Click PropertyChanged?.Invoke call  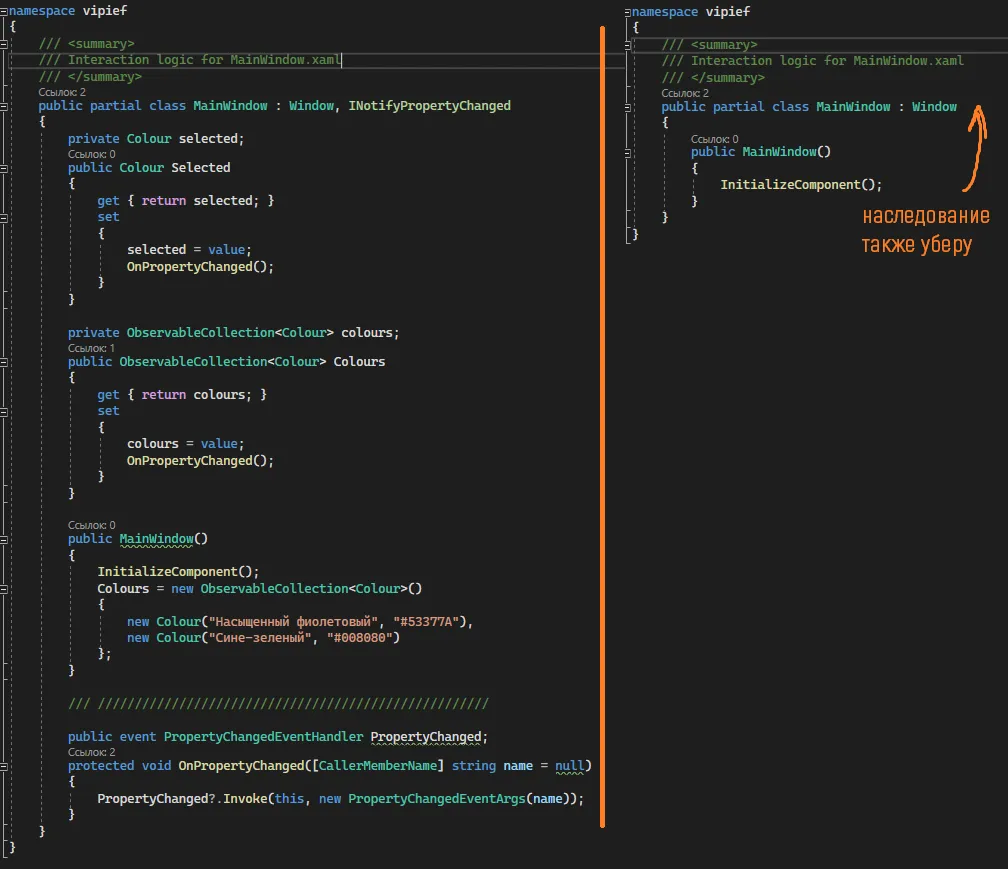(182, 799)
